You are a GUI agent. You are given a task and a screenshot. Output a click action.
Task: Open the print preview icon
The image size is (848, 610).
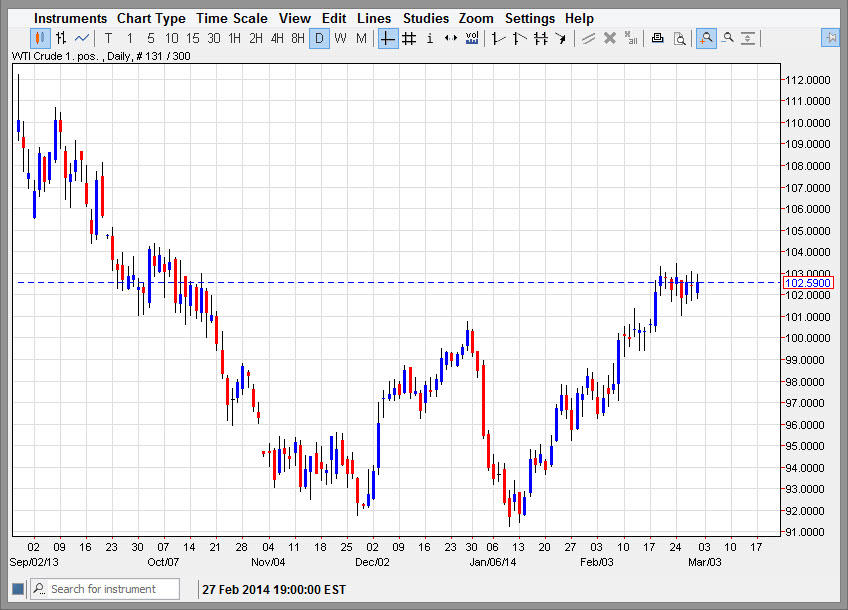[679, 39]
